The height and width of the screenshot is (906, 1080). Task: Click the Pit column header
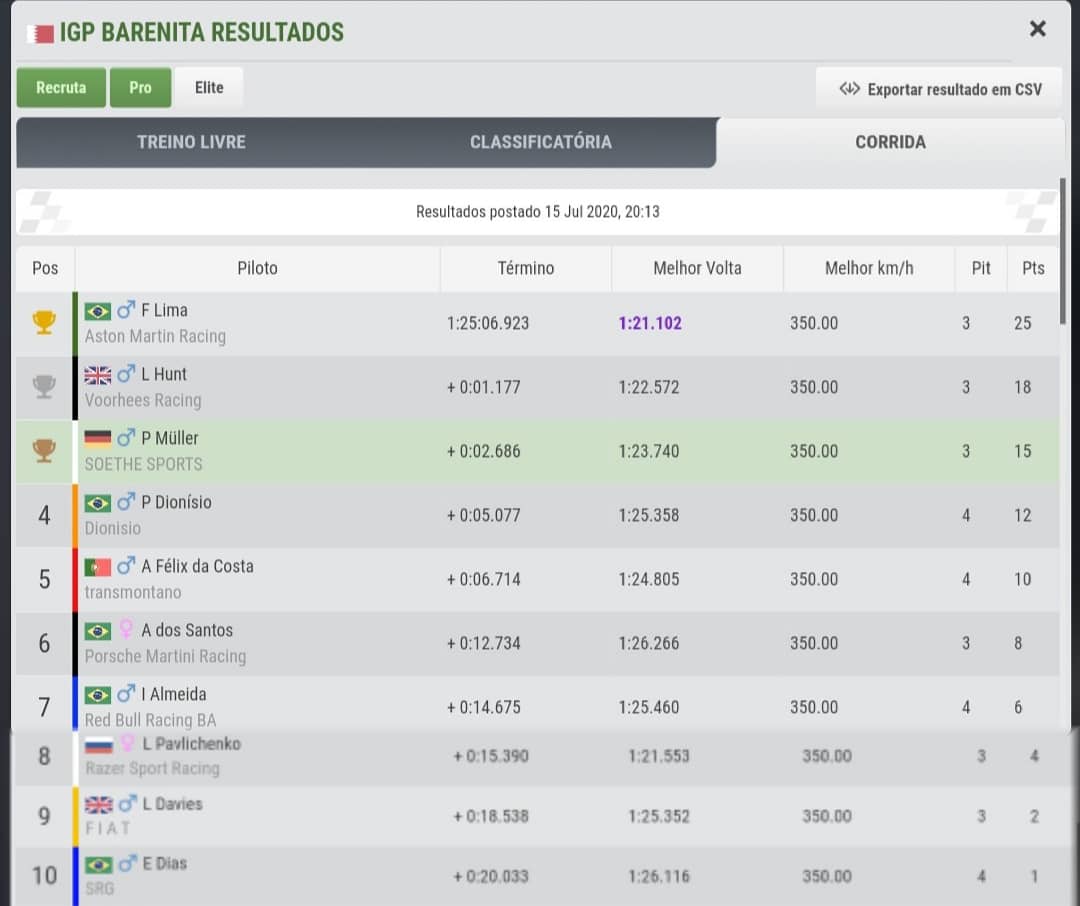[x=981, y=268]
